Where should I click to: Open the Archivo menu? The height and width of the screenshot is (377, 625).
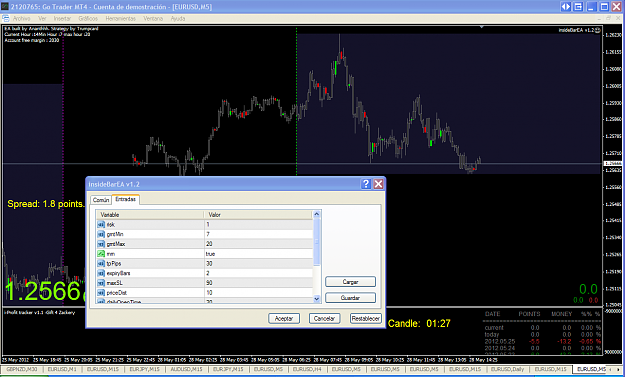[22, 19]
